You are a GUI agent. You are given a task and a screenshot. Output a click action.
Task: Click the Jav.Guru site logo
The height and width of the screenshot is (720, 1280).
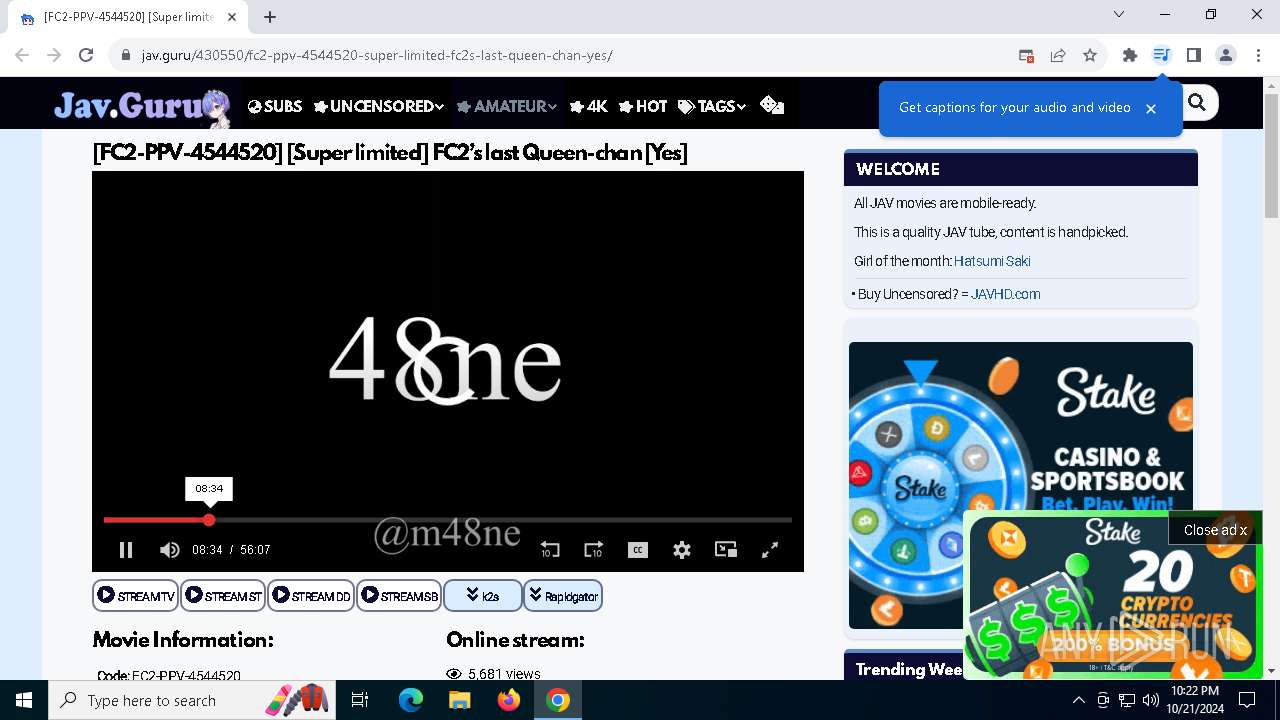[x=143, y=105]
